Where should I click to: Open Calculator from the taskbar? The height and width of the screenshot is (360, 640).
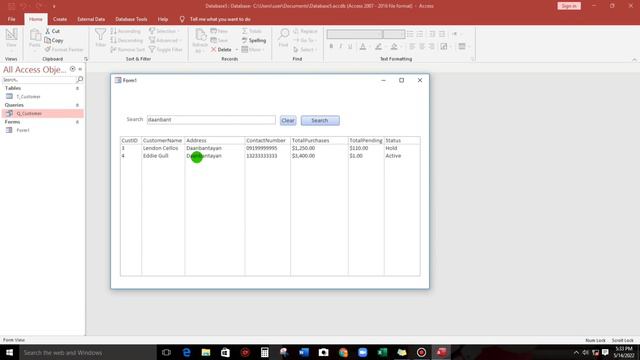(264, 352)
